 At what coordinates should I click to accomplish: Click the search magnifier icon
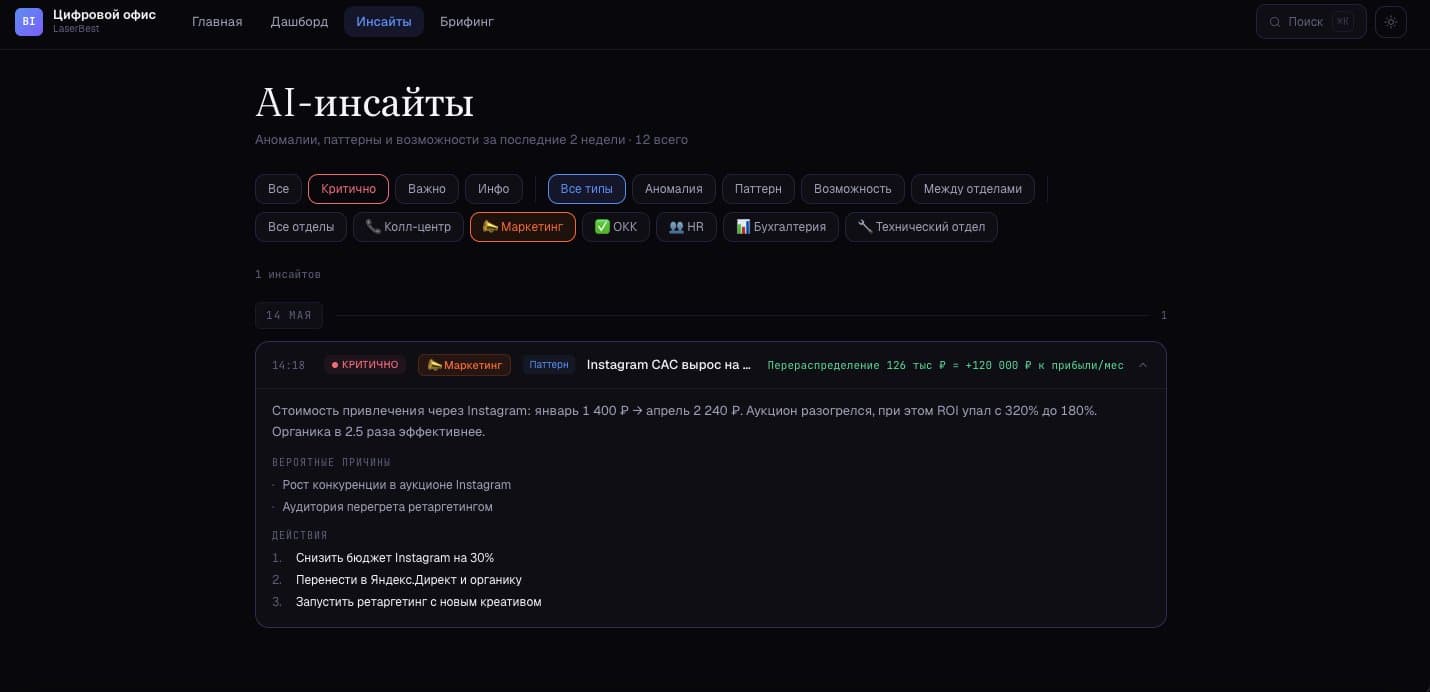(1275, 22)
